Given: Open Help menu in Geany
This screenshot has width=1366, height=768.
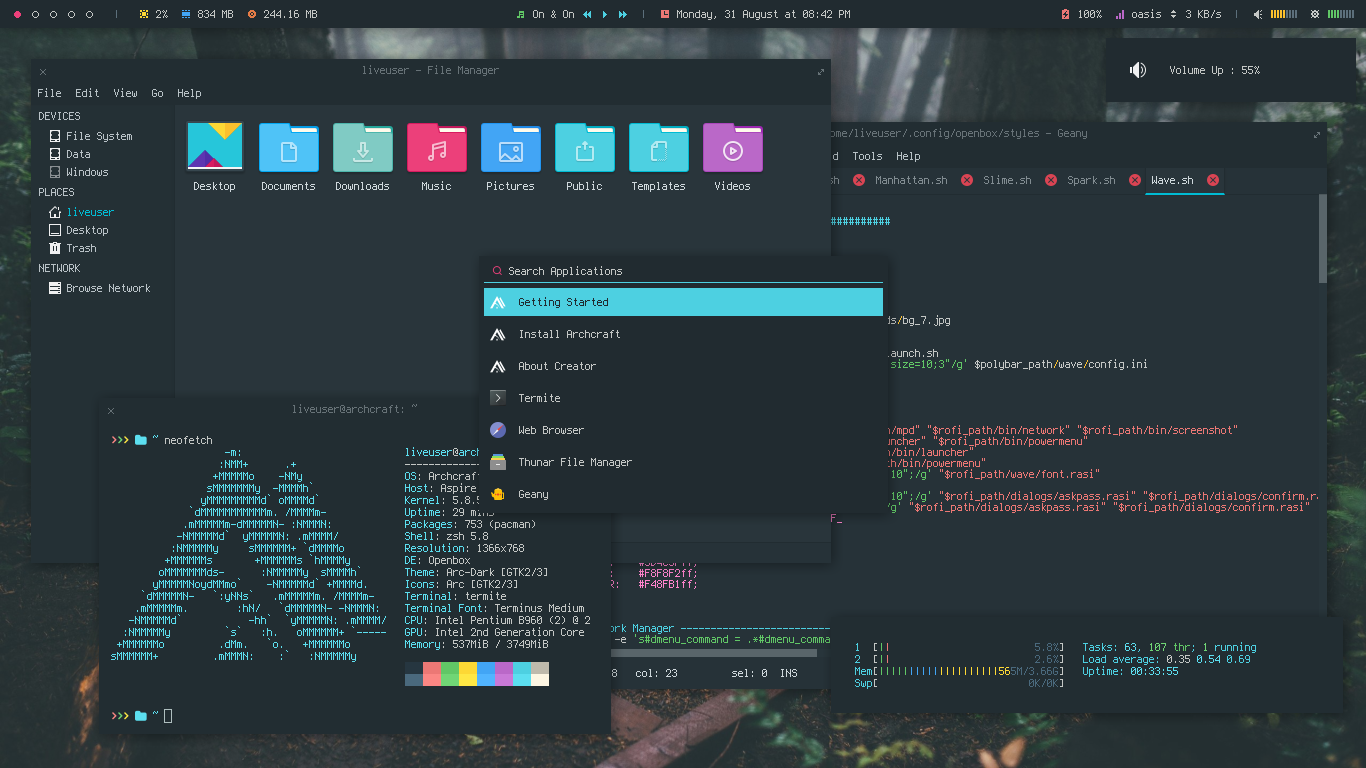Looking at the screenshot, I should point(908,156).
